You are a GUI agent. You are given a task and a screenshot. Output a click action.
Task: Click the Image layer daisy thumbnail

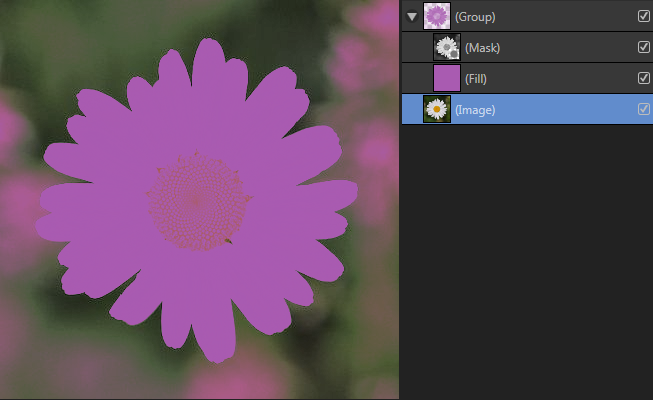[437, 109]
